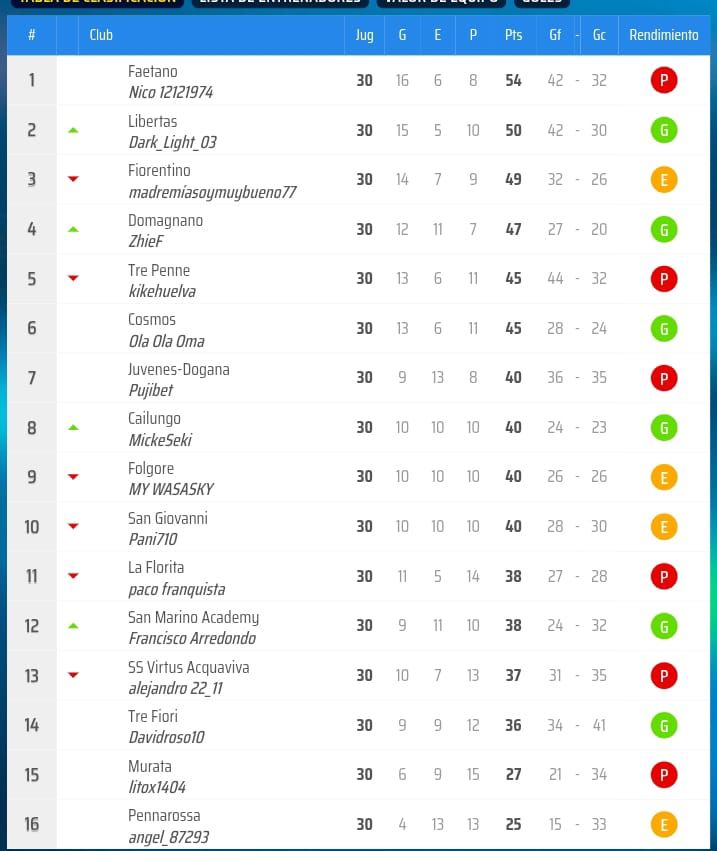The height and width of the screenshot is (851, 717).
Task: Click Fiorentino's orange E performance badge
Action: point(663,180)
